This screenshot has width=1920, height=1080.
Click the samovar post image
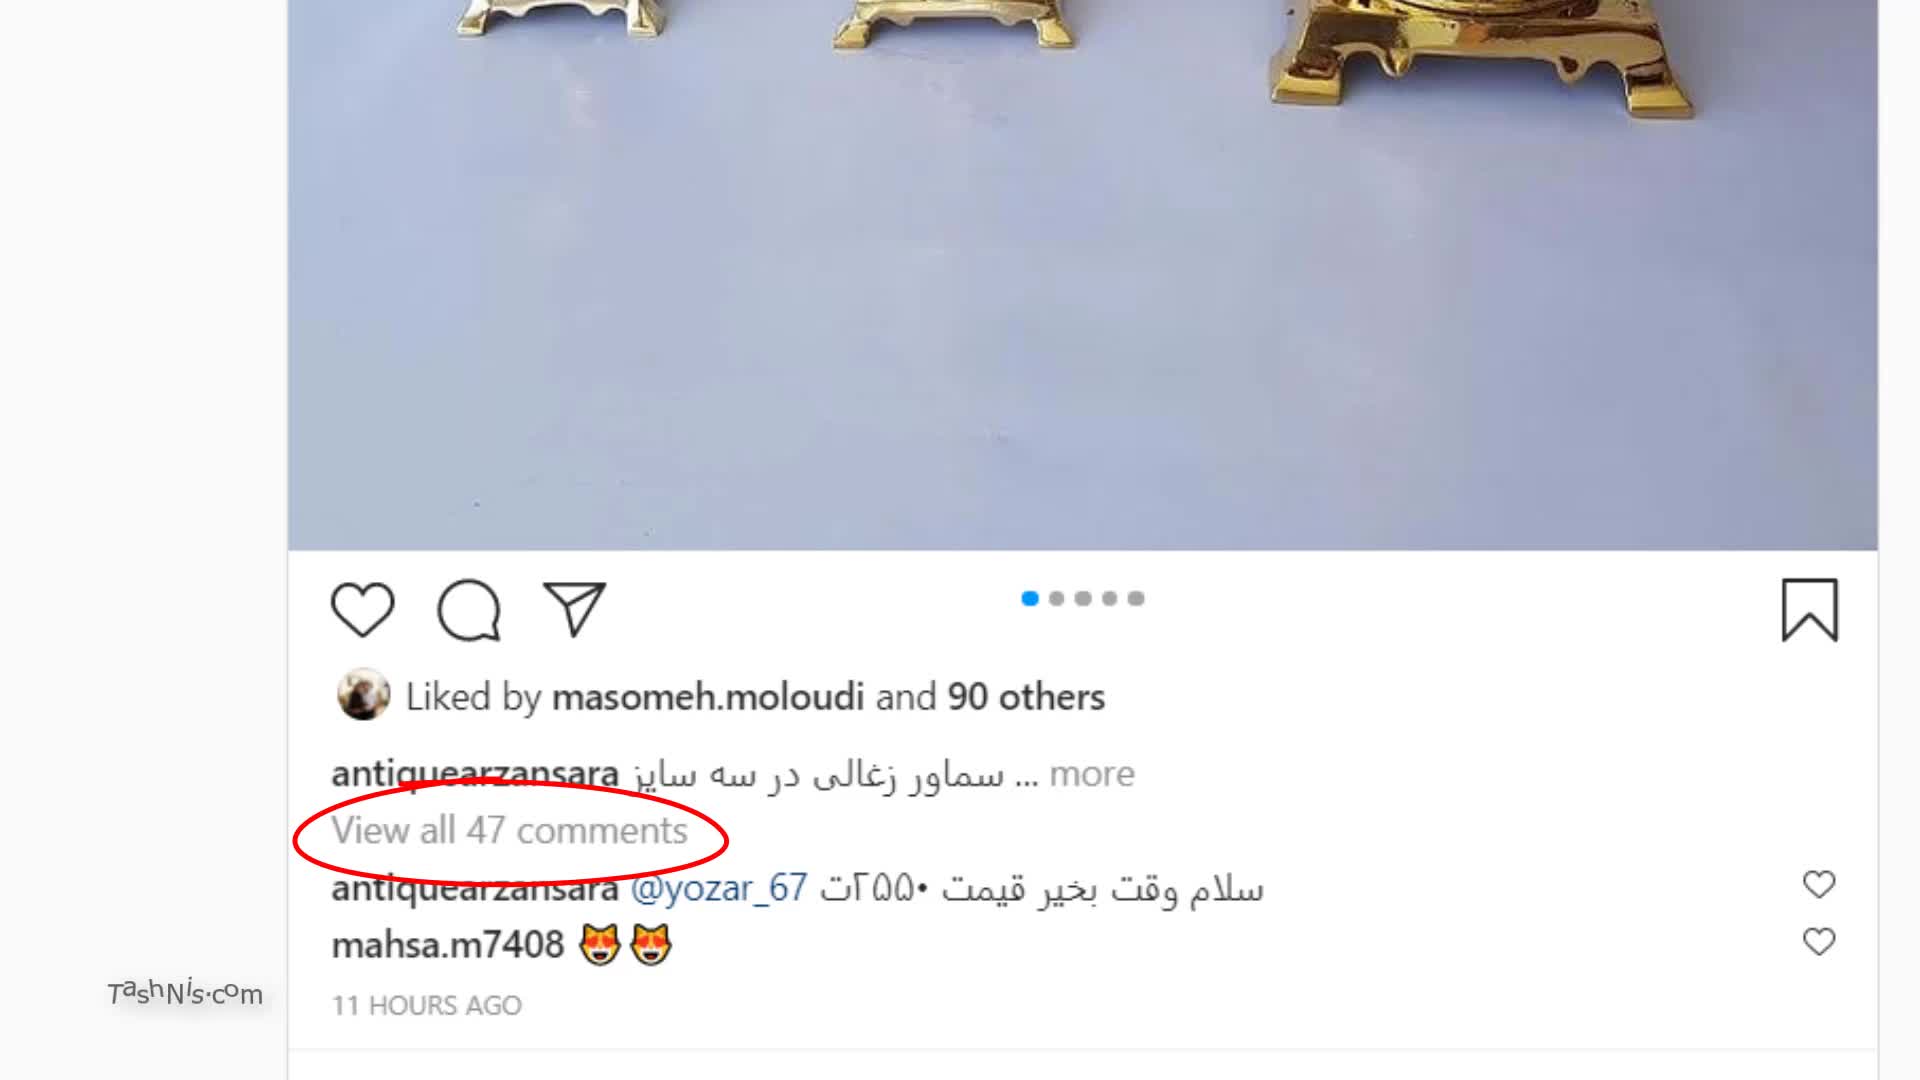click(x=1083, y=275)
